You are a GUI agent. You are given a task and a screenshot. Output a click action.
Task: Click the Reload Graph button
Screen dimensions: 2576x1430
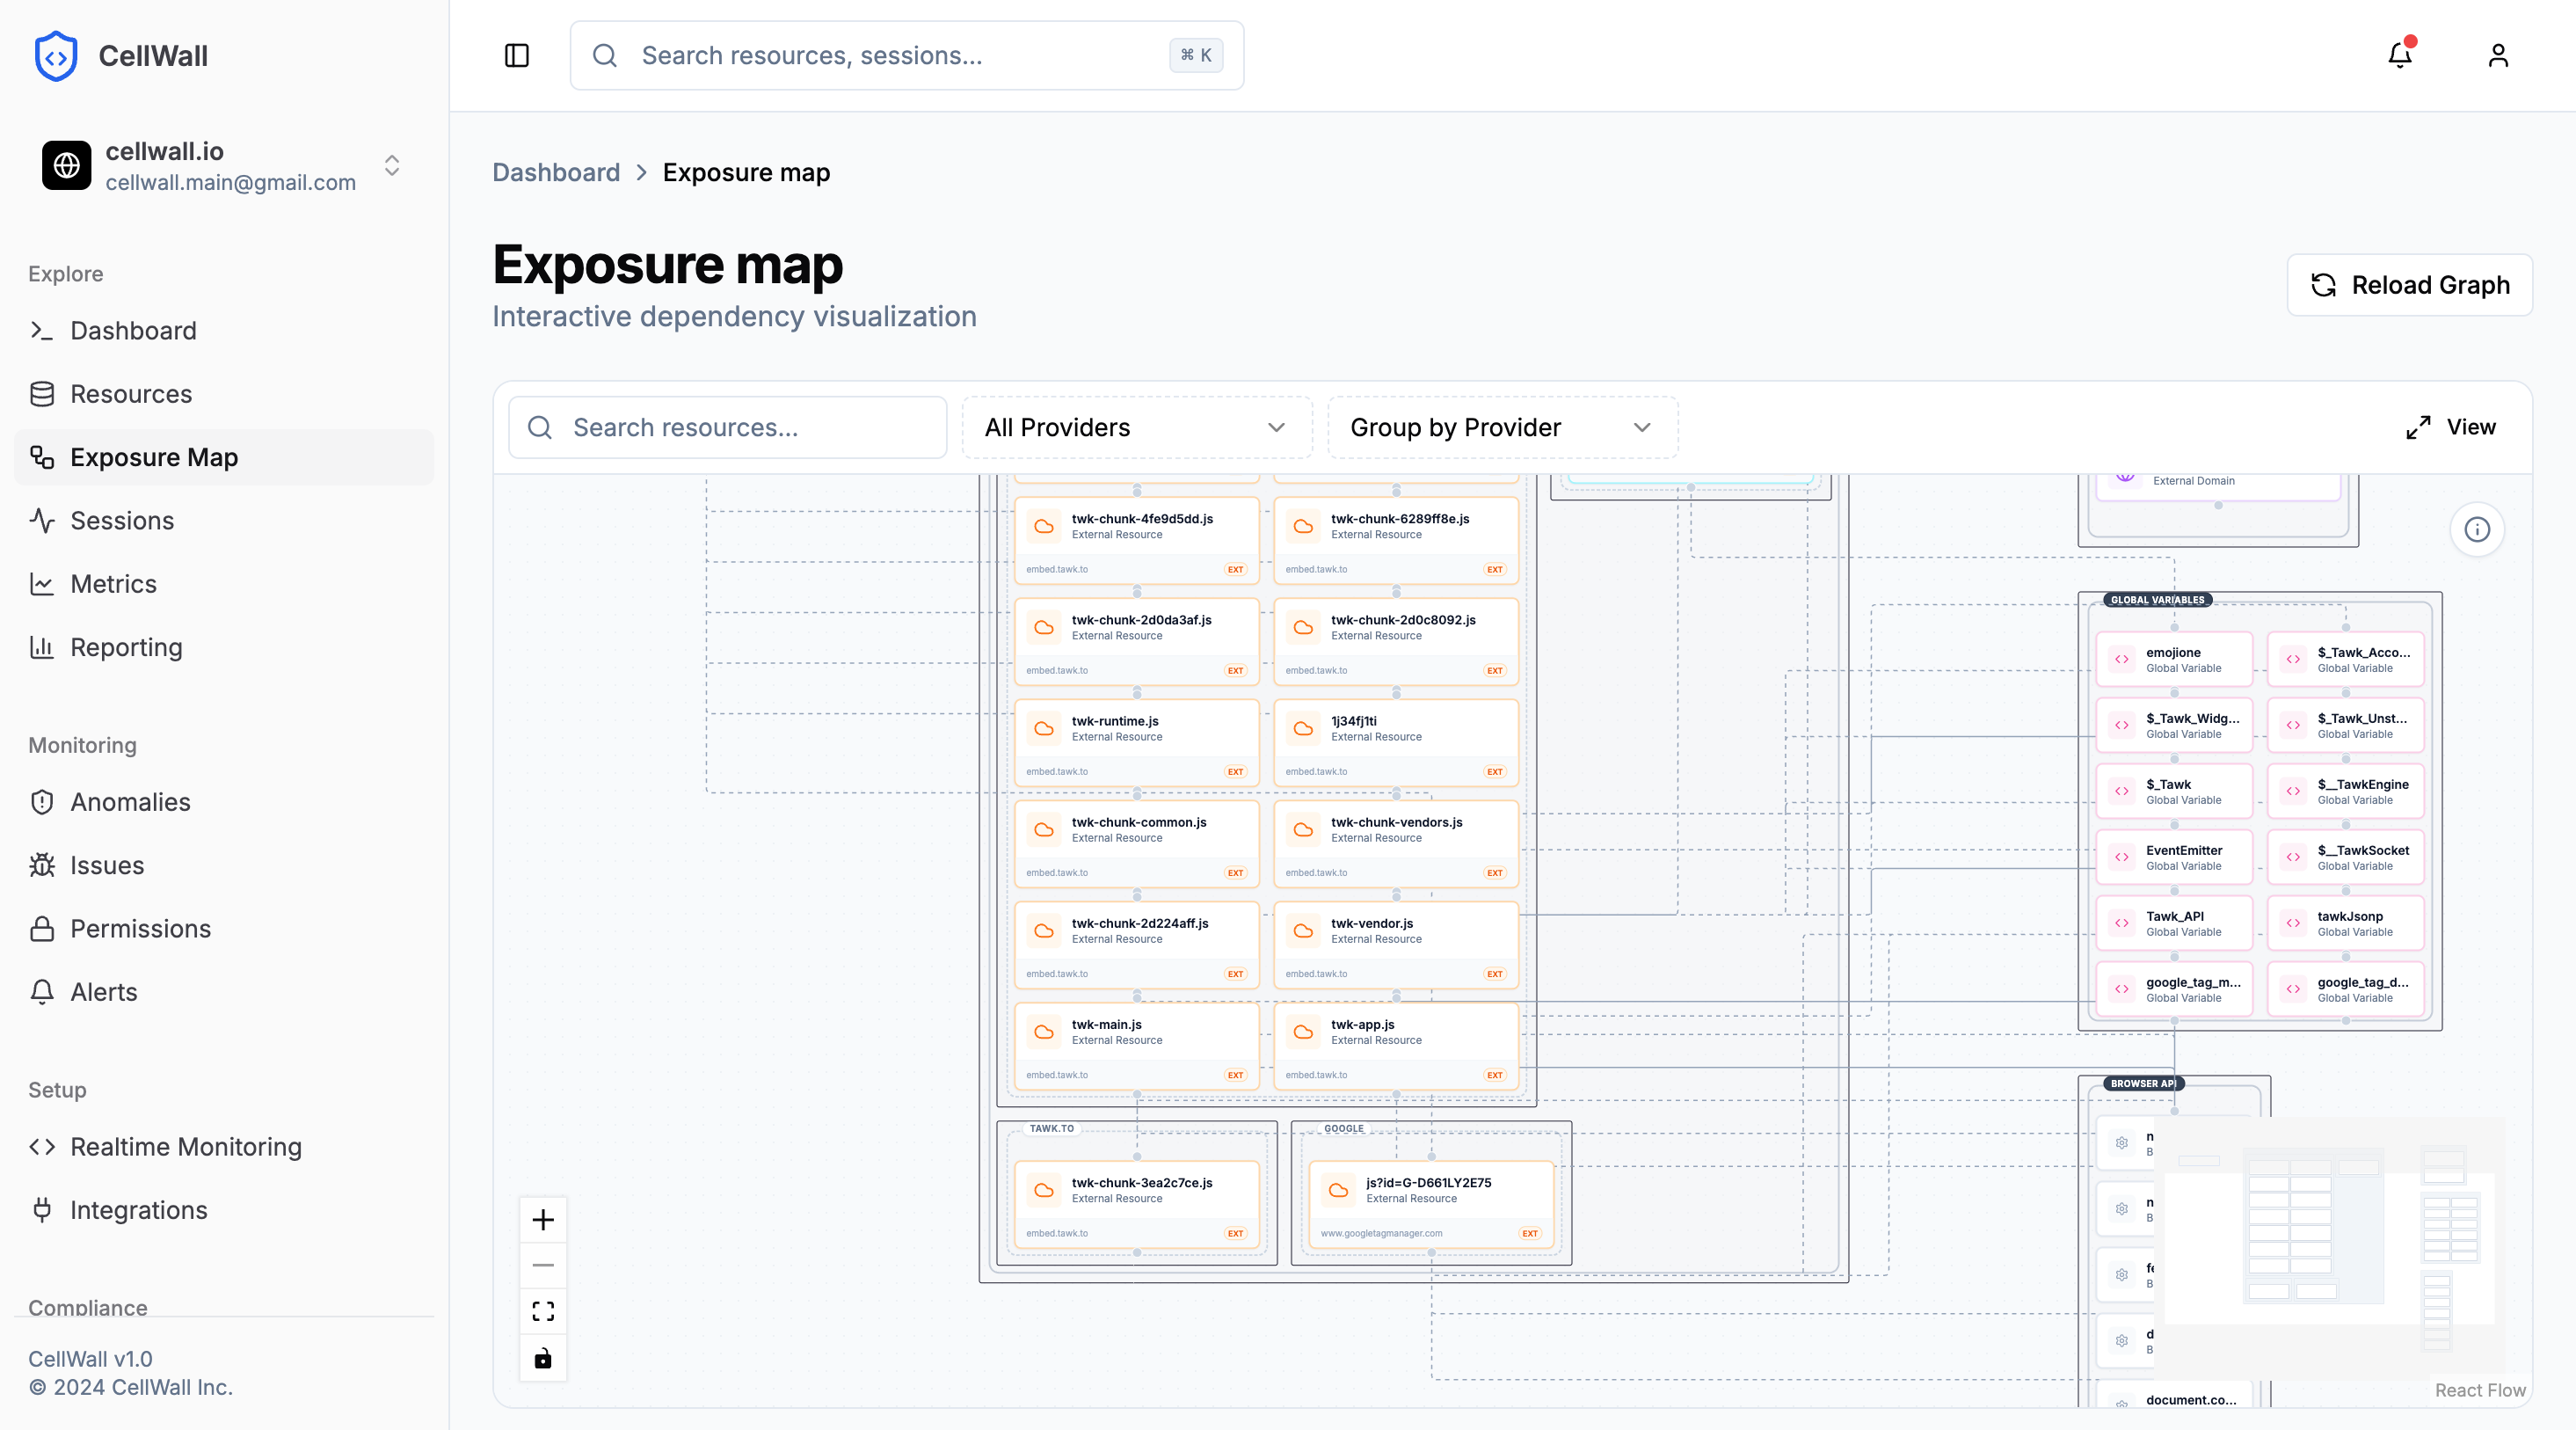tap(2409, 285)
